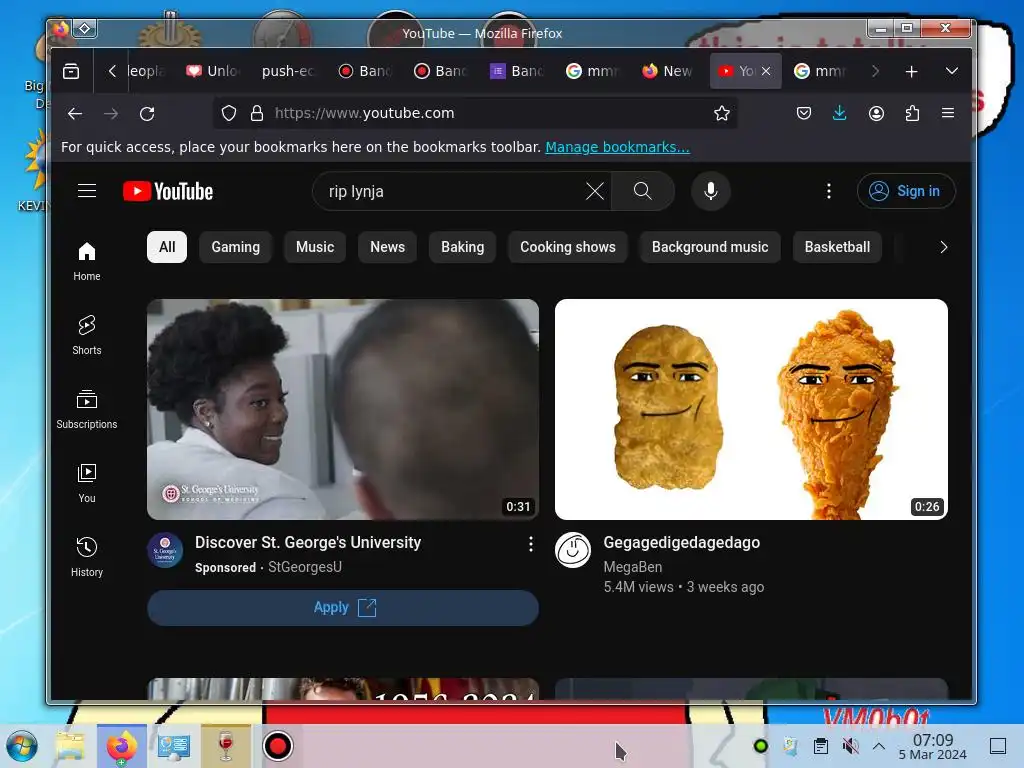Switch to the purple-icon Banc tab
The height and width of the screenshot is (768, 1024).
(x=517, y=71)
